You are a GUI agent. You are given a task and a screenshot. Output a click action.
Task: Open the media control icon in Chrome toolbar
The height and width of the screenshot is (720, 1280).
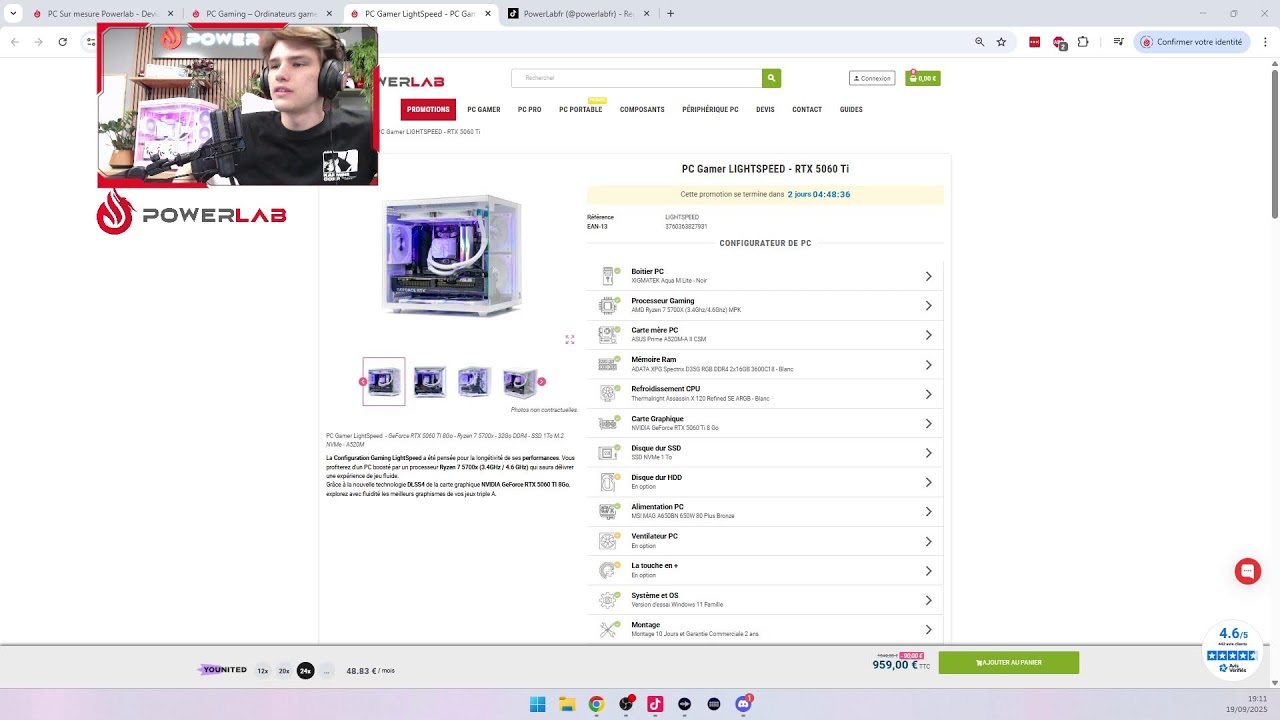[x=1118, y=42]
